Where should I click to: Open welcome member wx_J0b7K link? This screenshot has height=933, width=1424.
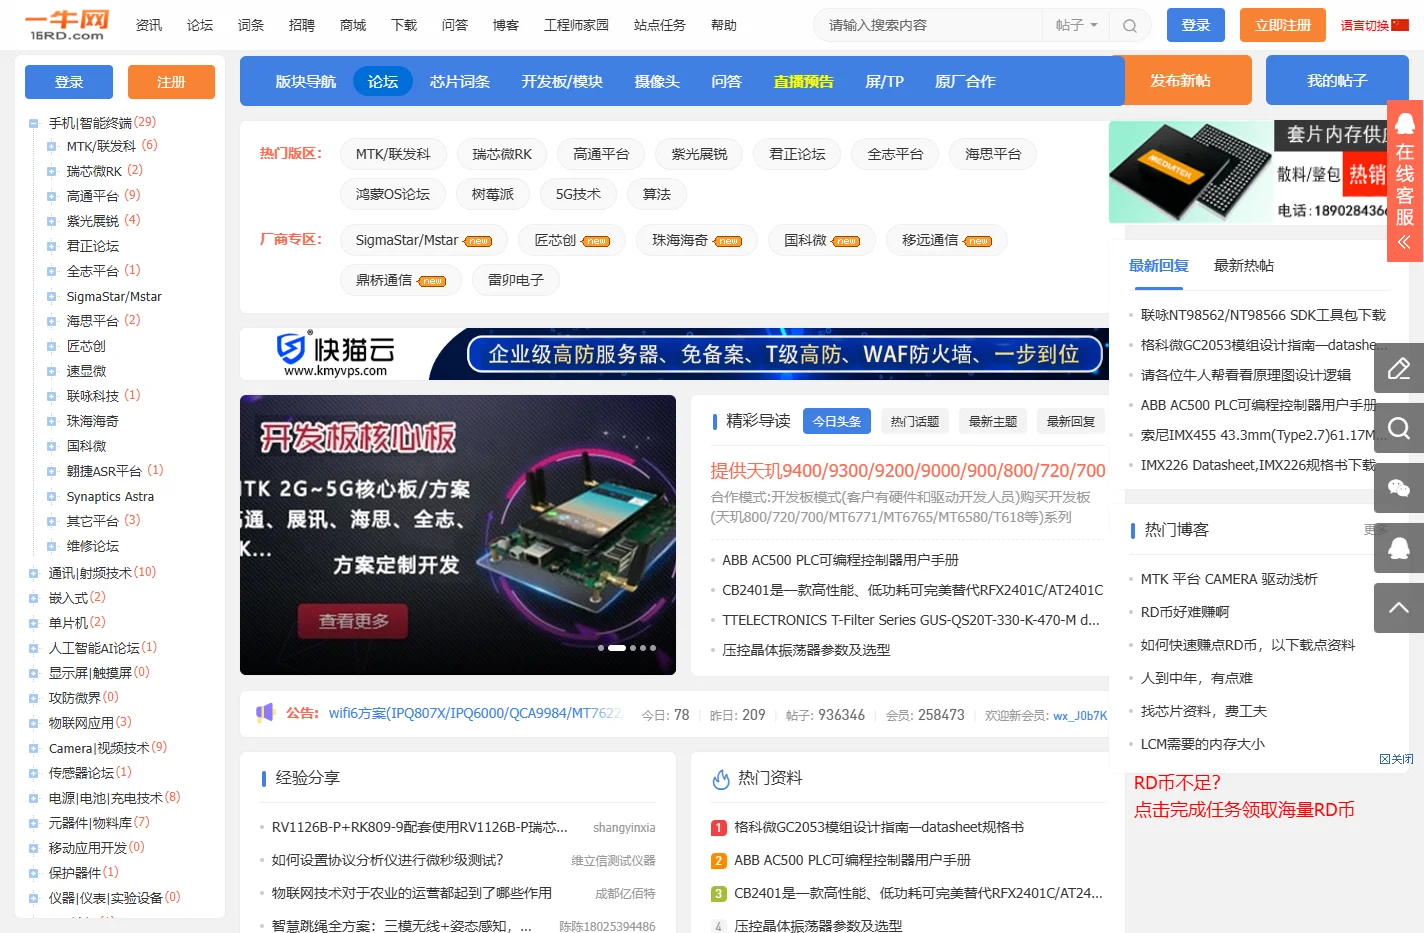point(1080,716)
